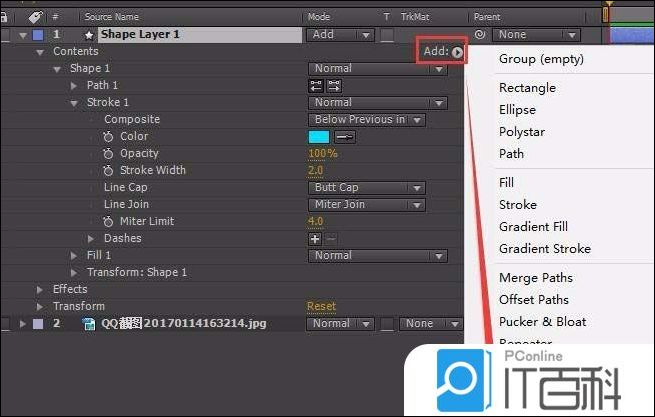The height and width of the screenshot is (417, 655).
Task: Click the label color square of layer 1
Action: 38,35
